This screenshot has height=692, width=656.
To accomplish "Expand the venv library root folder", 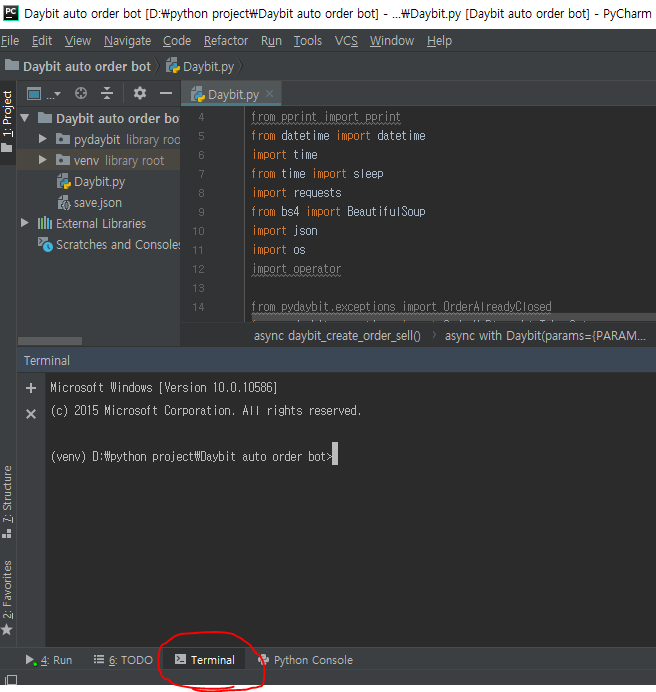I will click(43, 160).
